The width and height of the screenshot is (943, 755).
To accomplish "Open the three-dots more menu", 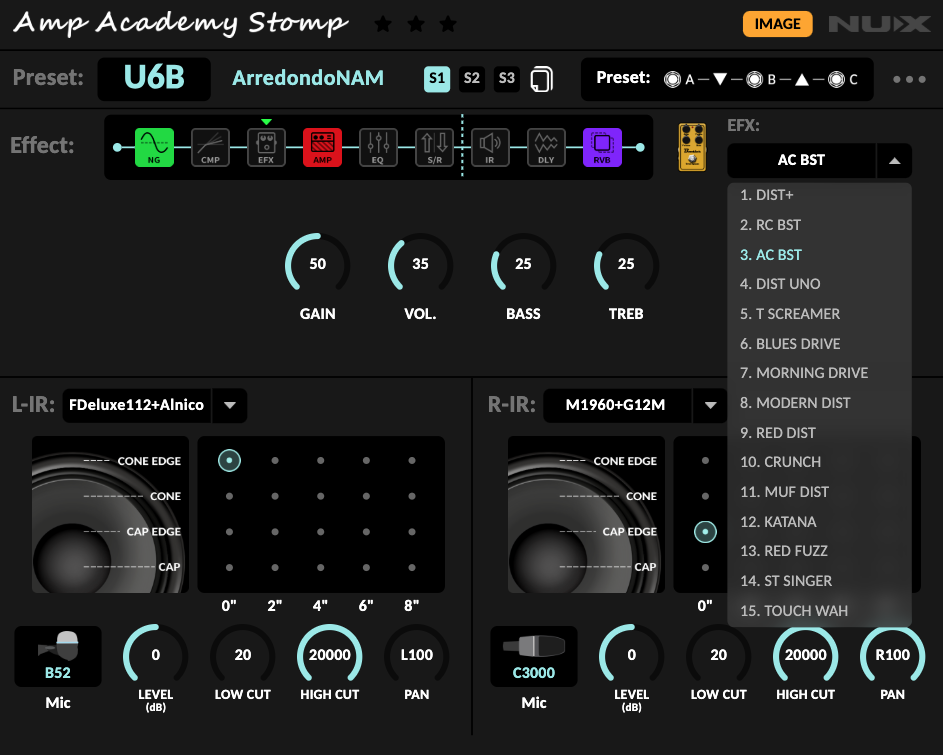I will tap(909, 79).
